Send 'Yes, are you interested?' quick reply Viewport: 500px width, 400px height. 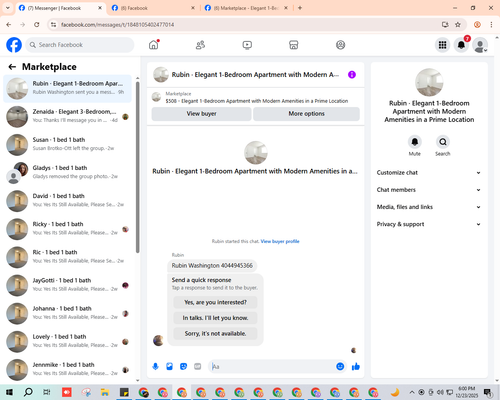point(215,302)
